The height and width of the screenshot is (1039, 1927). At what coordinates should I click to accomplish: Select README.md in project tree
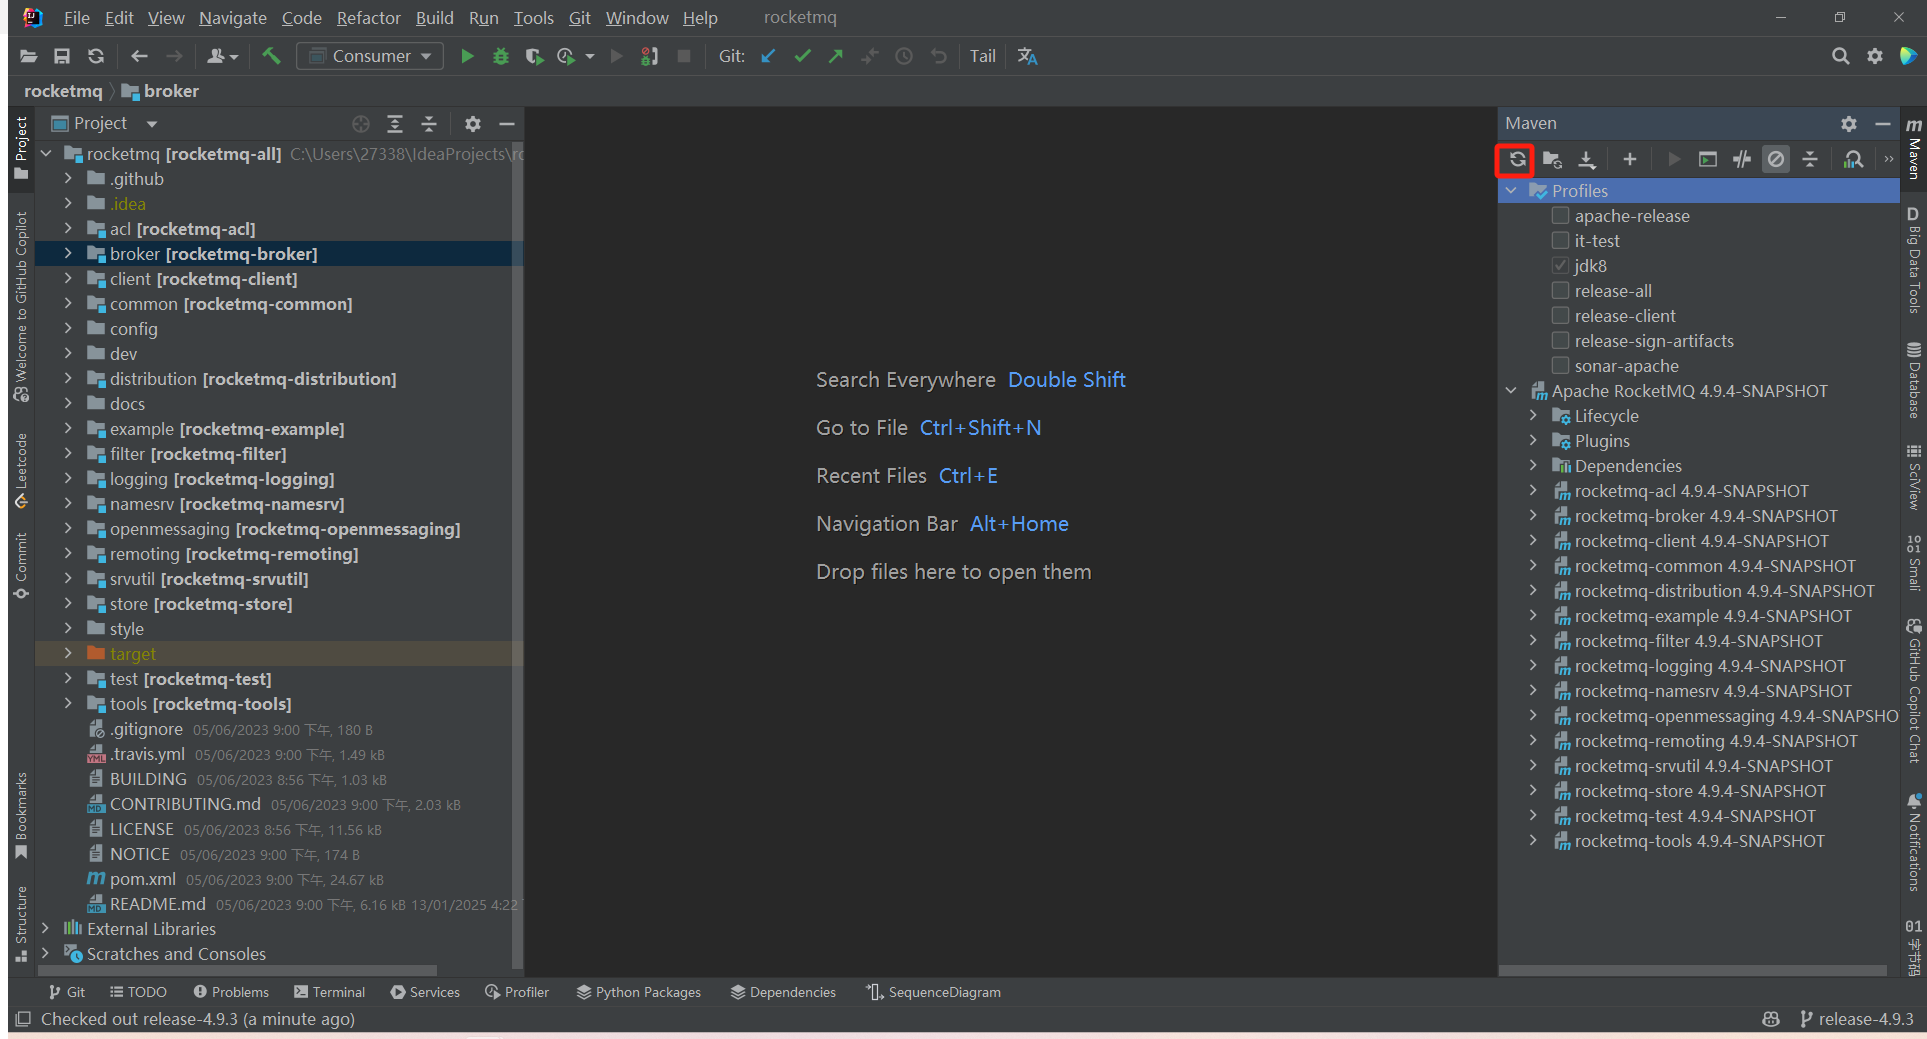pos(158,904)
